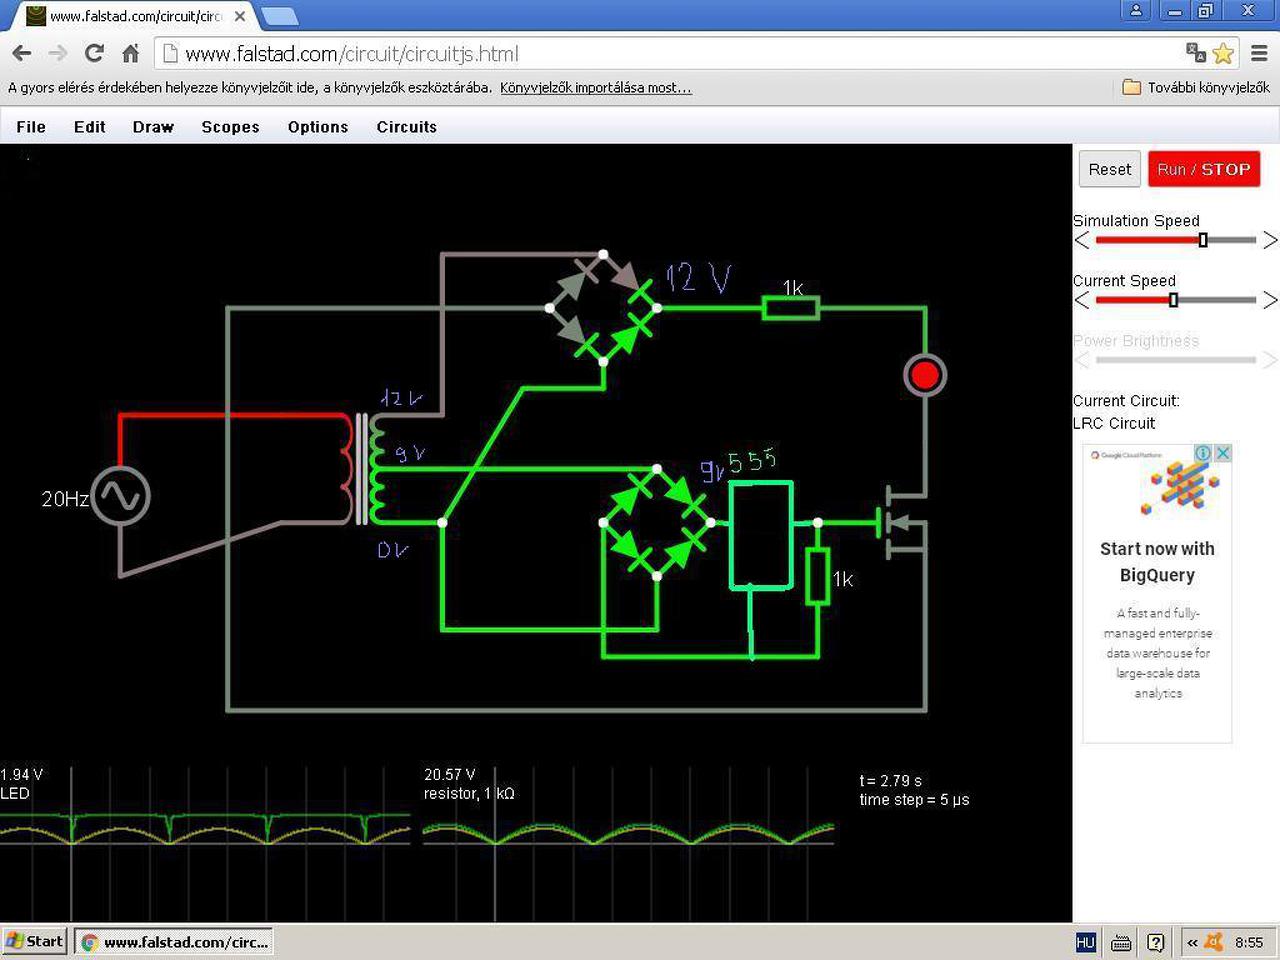
Task: Open the browser home page icon
Action: [x=130, y=53]
